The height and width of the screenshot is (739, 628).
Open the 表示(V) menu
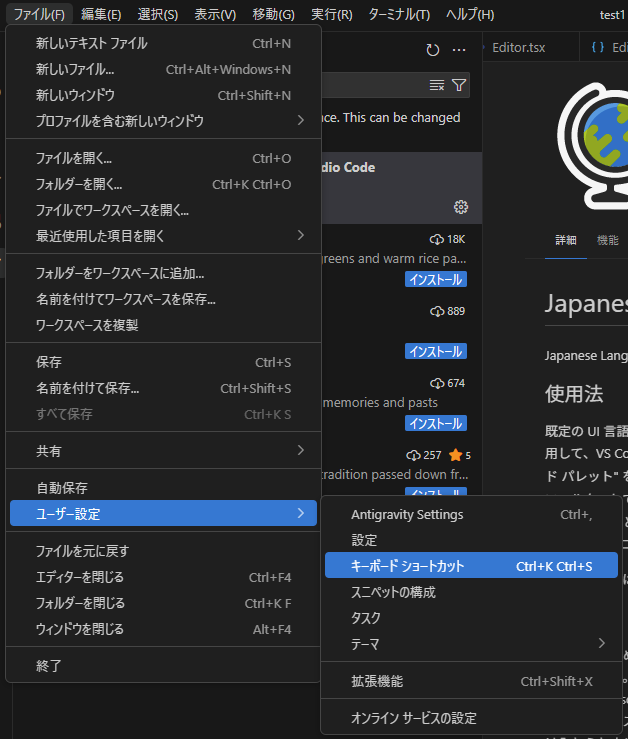215,15
